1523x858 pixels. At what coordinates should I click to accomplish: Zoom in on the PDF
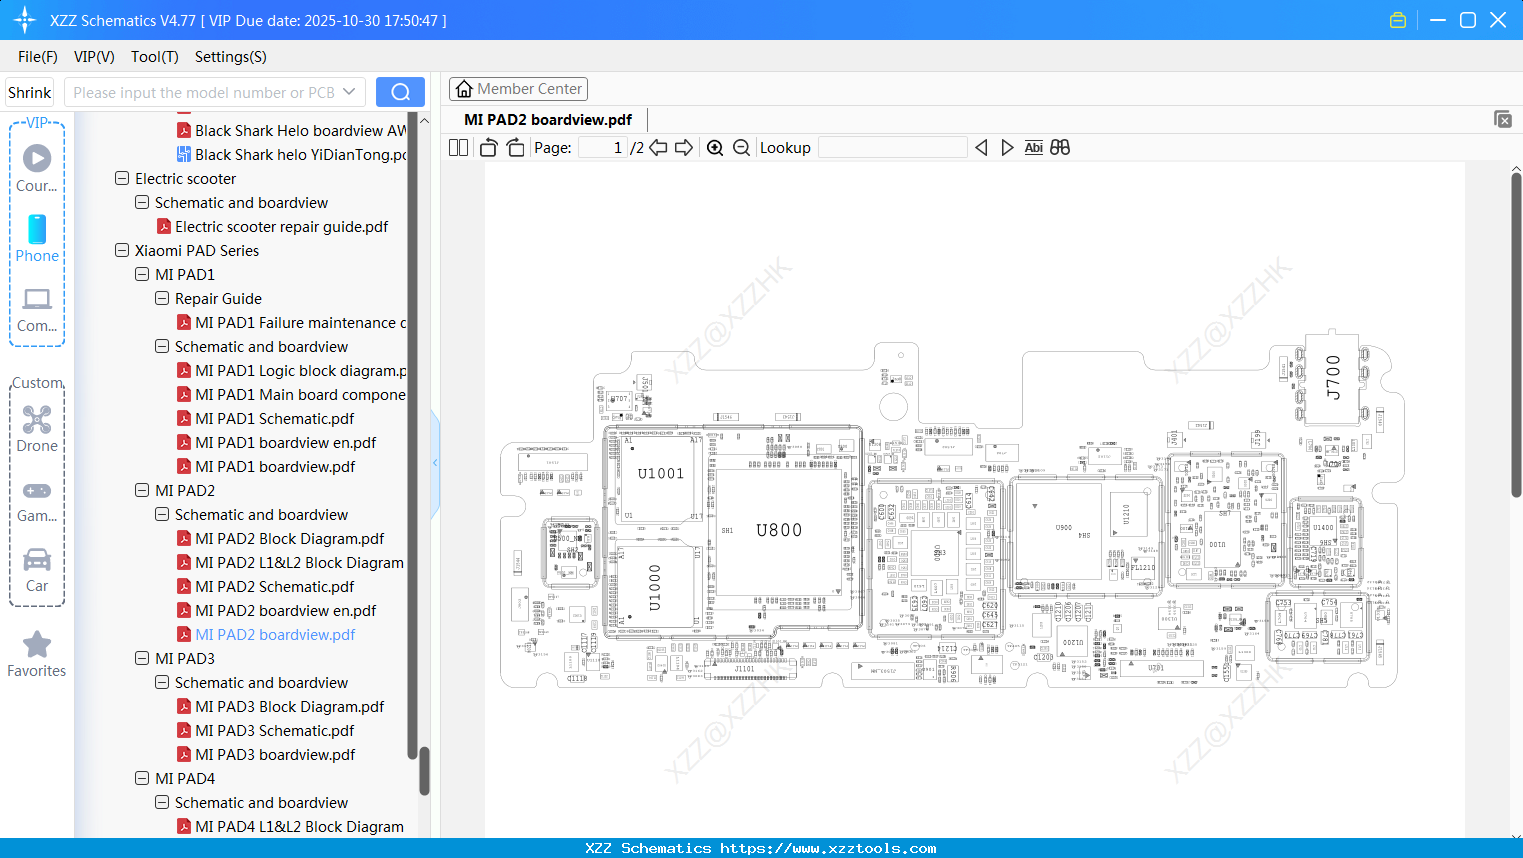point(715,147)
